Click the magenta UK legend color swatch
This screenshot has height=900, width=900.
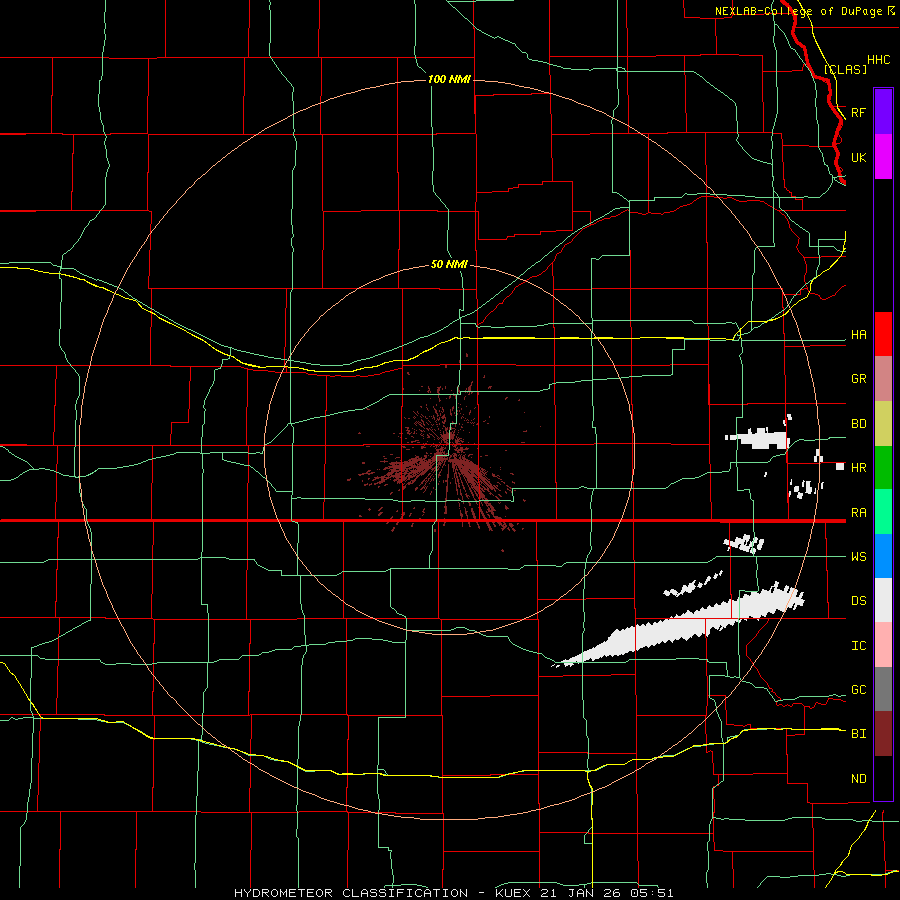883,157
